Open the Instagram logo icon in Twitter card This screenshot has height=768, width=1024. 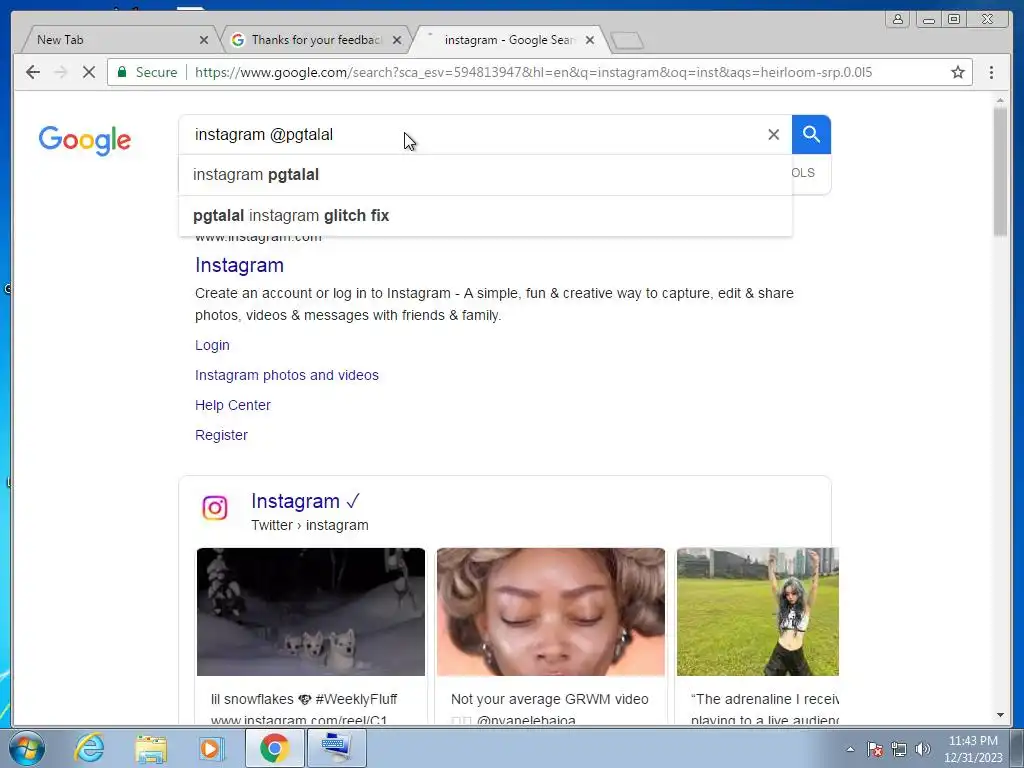tap(214, 507)
